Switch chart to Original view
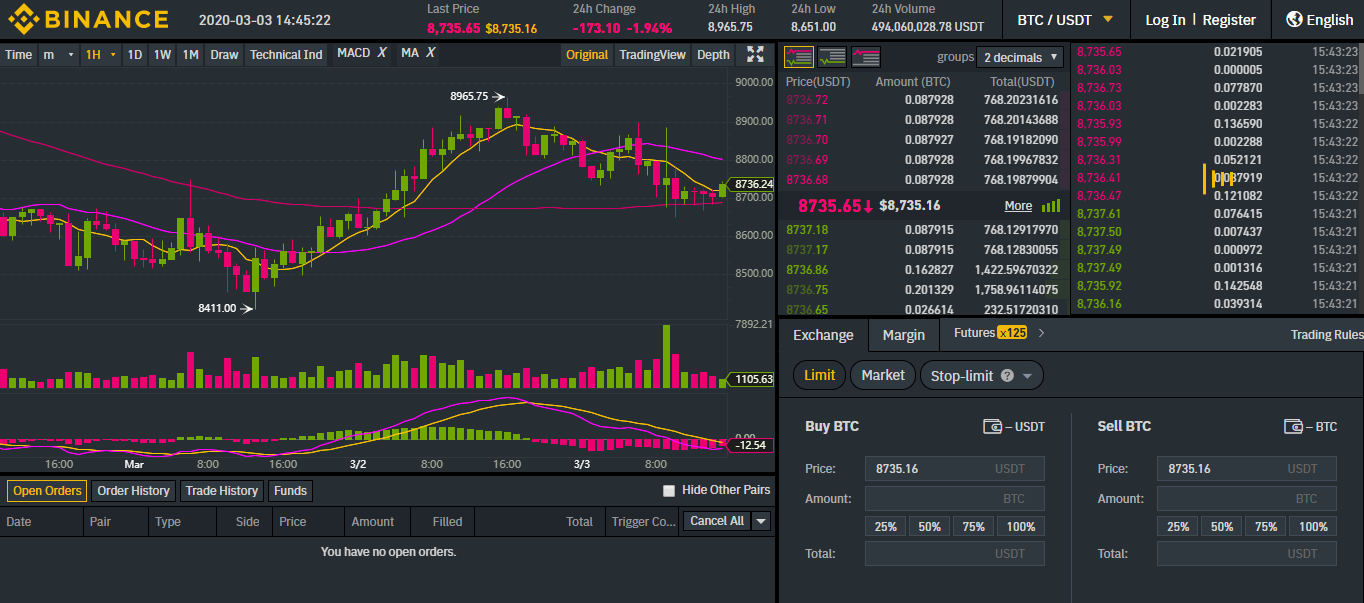This screenshot has height=603, width=1364. (587, 55)
